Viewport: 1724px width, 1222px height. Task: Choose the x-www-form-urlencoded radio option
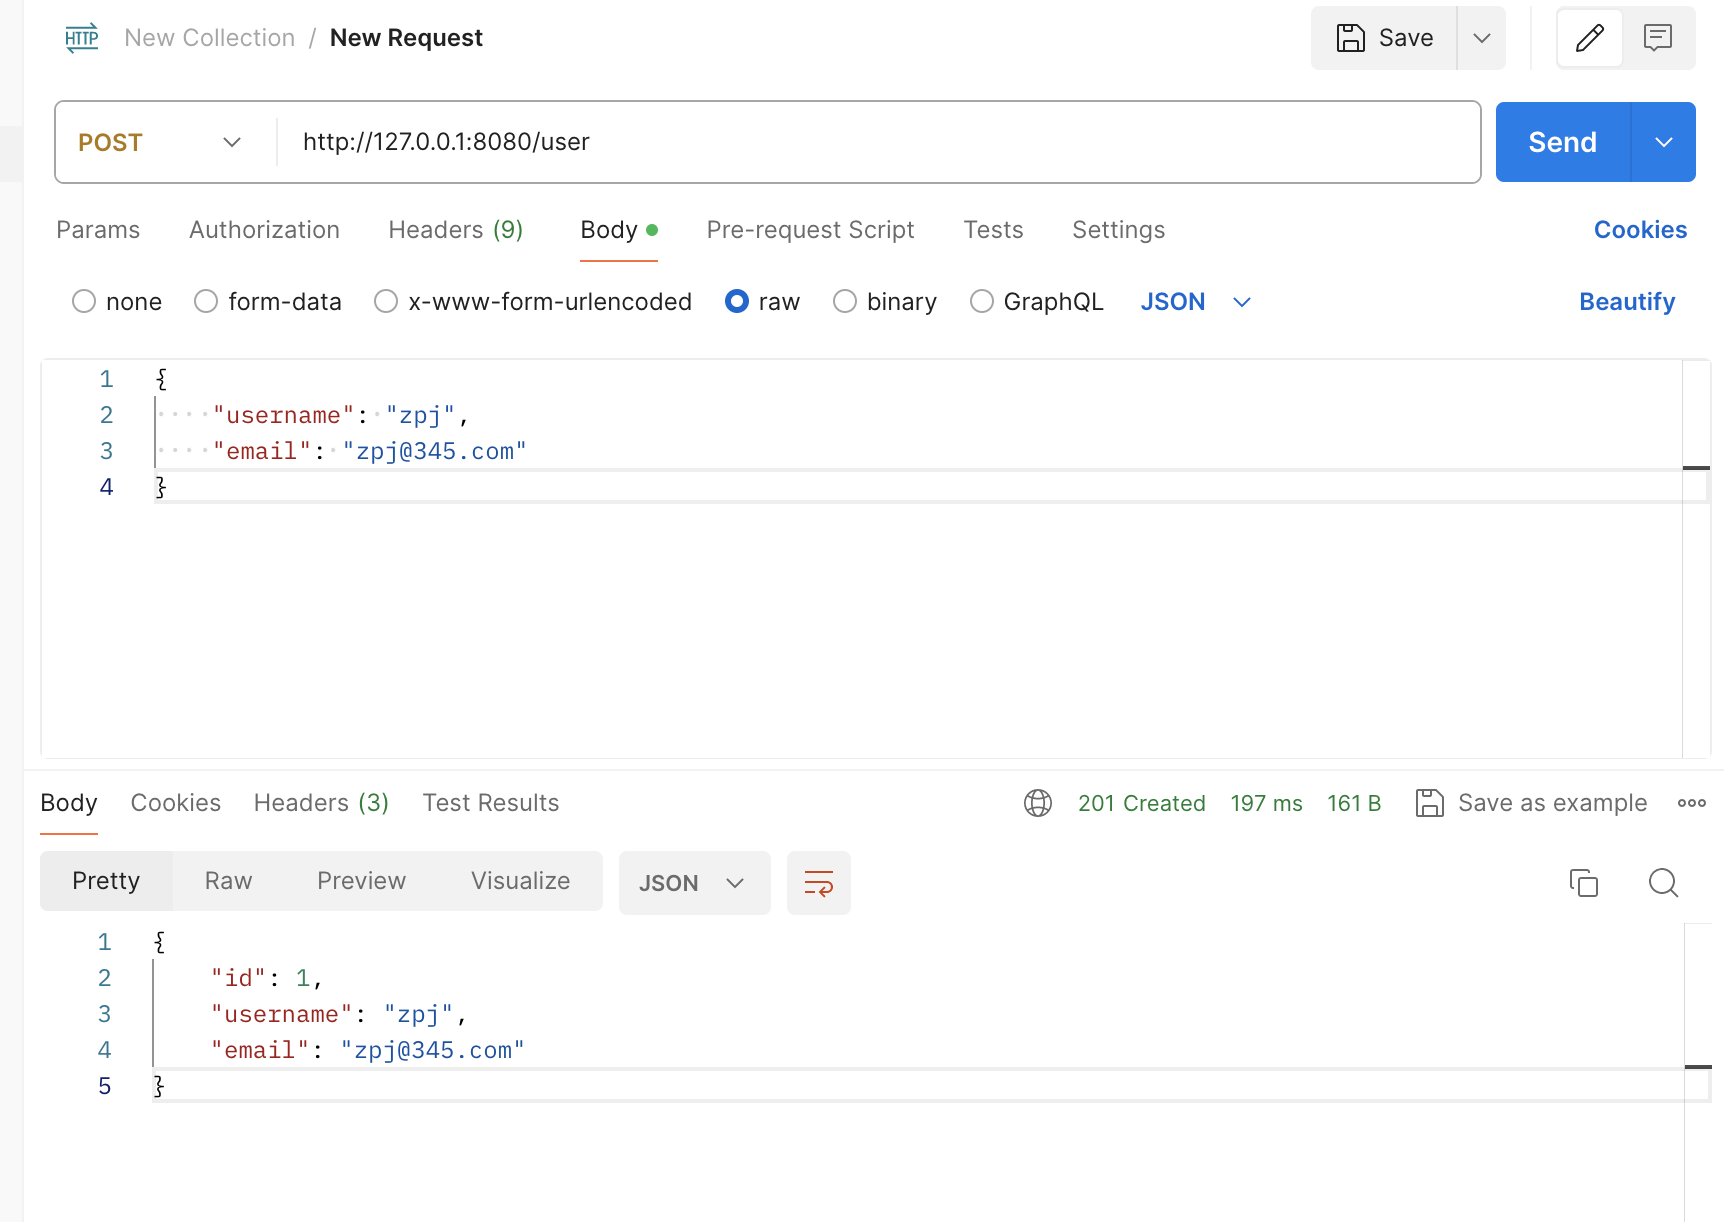tap(386, 302)
